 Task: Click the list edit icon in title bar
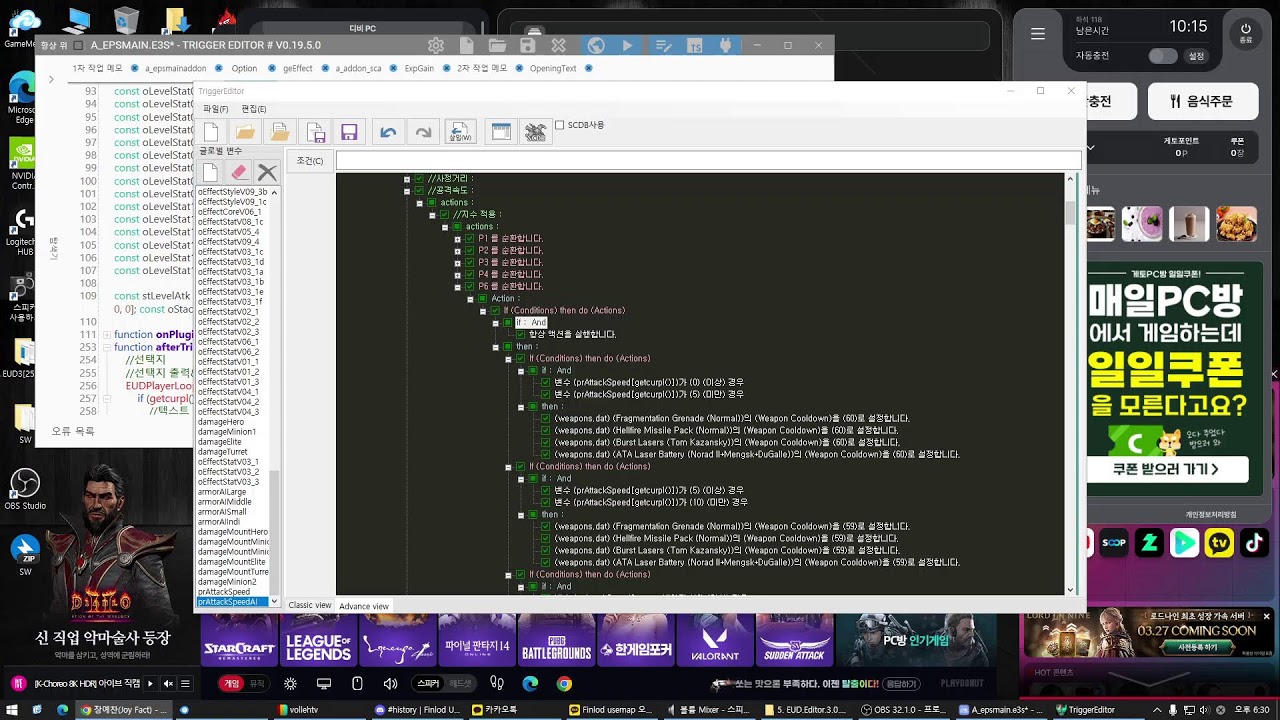tap(663, 45)
